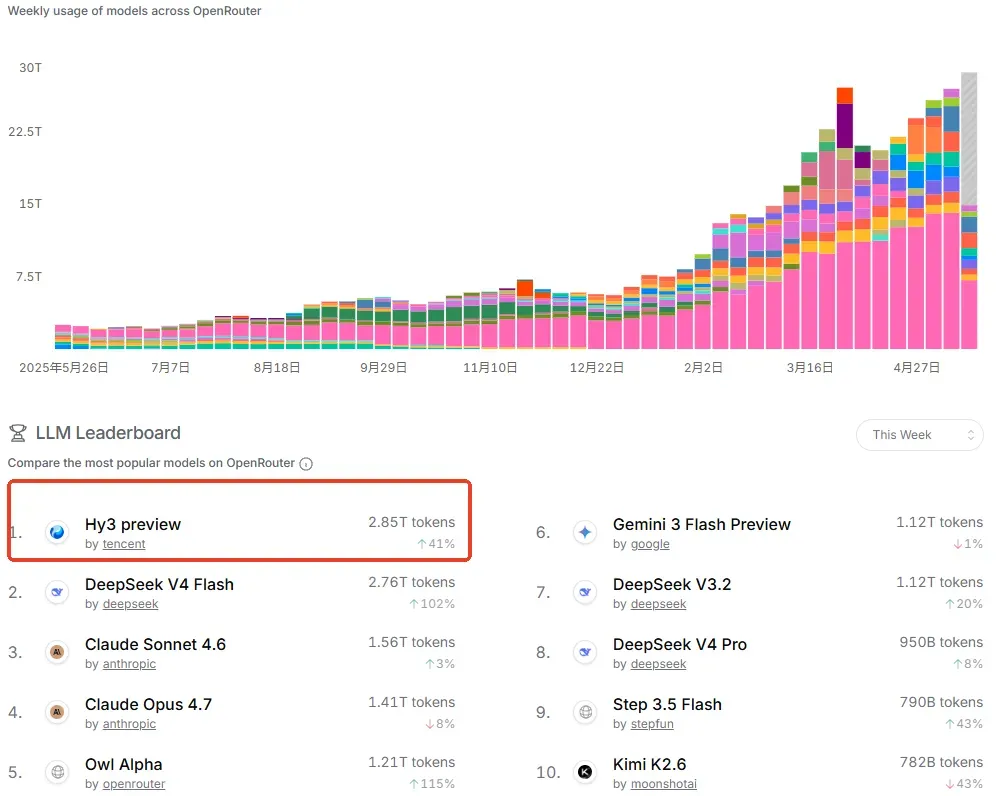Open the Gemini 3 Flash Preview model title
This screenshot has width=1004, height=796.
click(702, 524)
